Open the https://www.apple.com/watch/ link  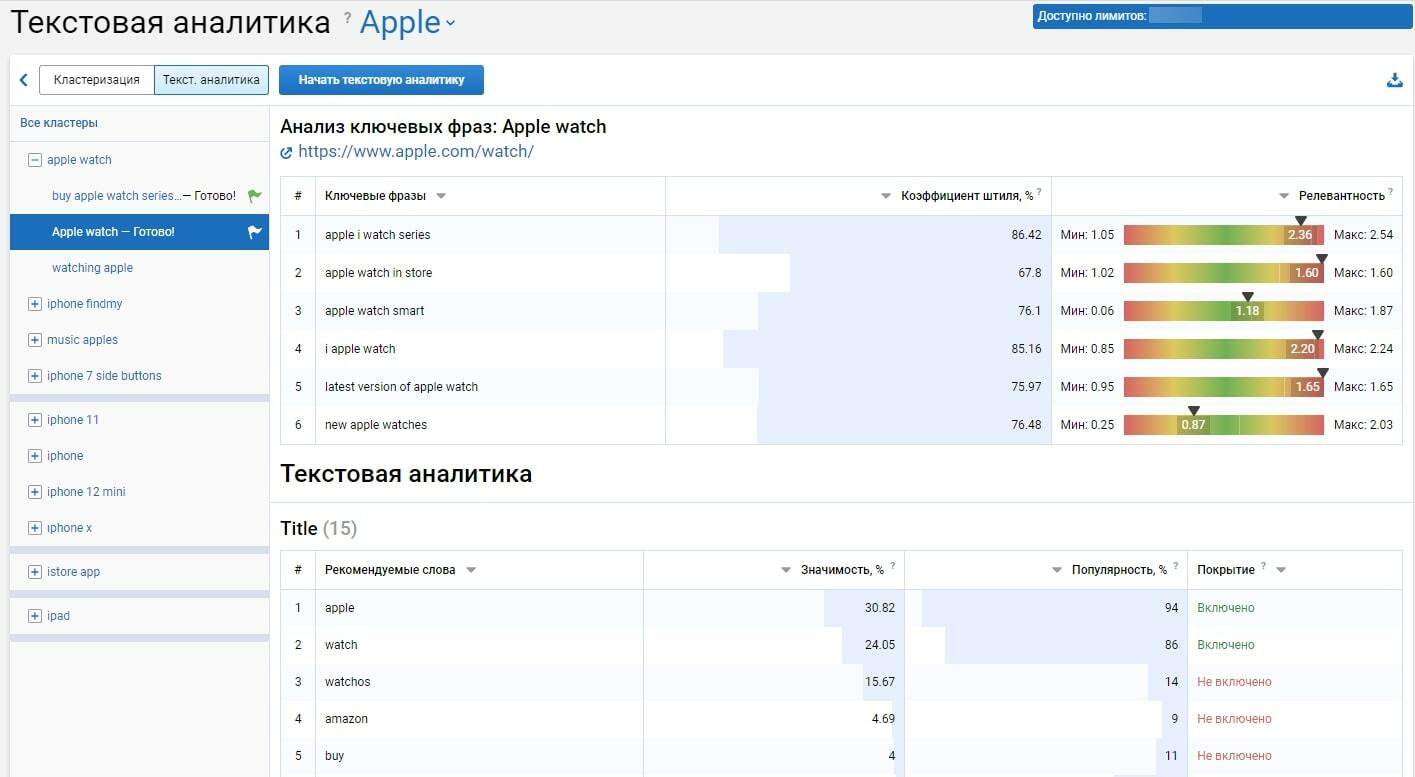coord(416,152)
